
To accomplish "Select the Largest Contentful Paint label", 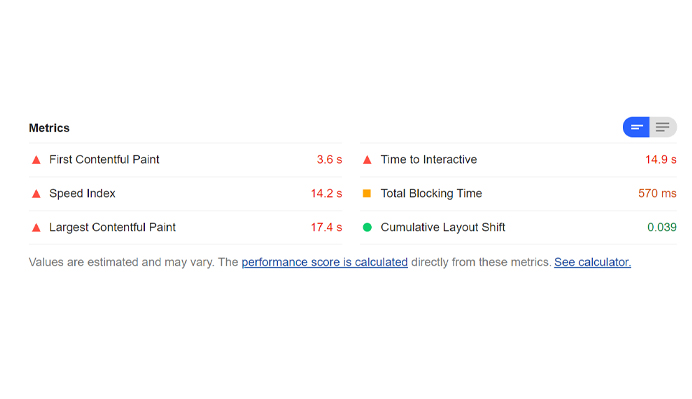I will coord(112,227).
